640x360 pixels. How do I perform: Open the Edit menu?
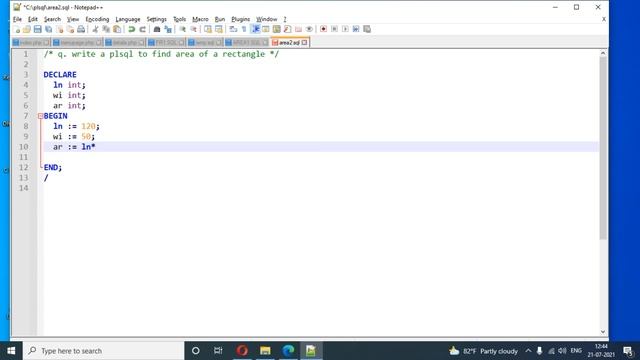[x=33, y=19]
